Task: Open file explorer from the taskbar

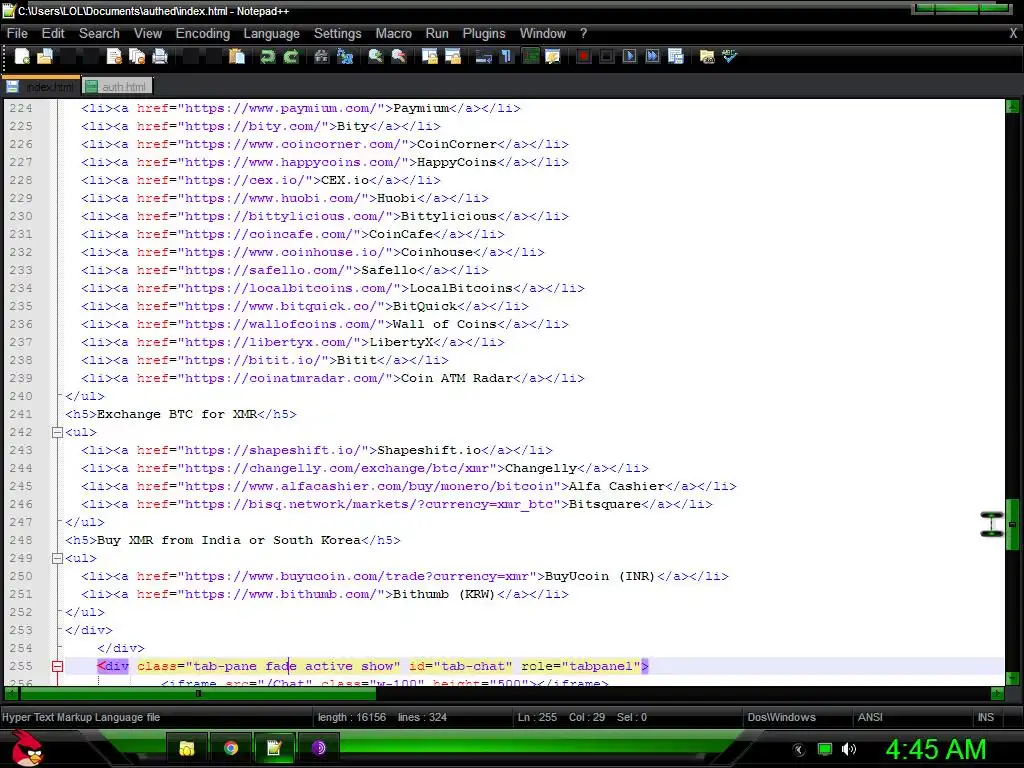Action: tap(187, 748)
